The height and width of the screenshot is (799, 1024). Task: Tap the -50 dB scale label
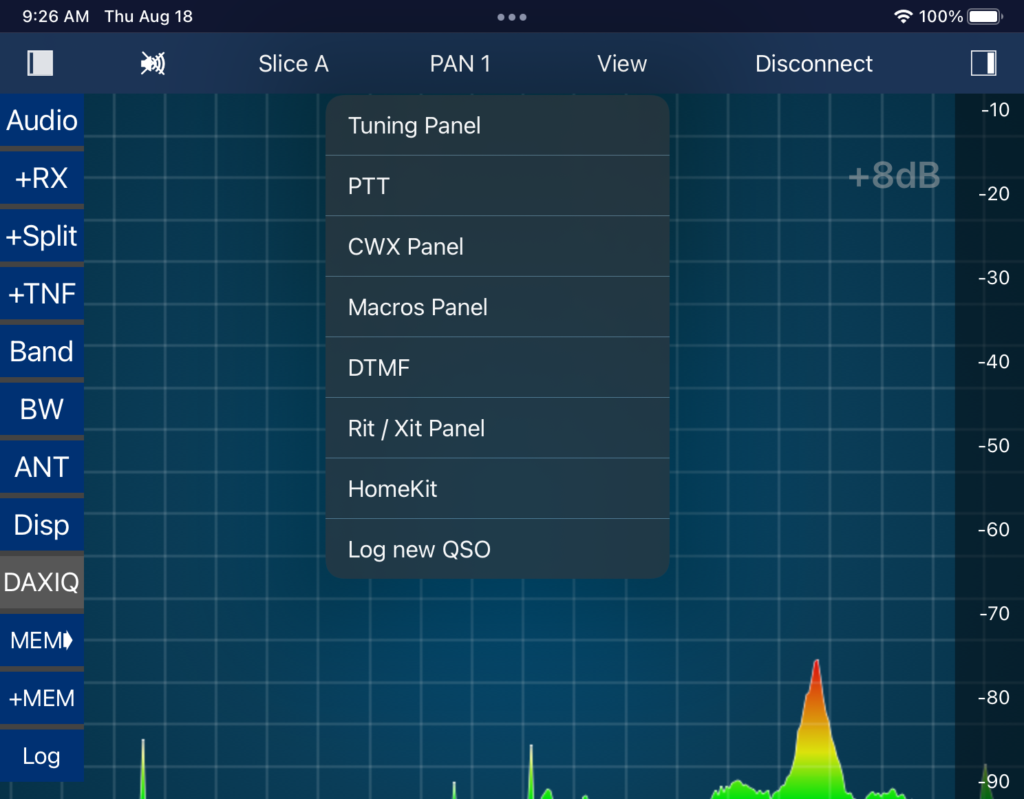click(994, 446)
